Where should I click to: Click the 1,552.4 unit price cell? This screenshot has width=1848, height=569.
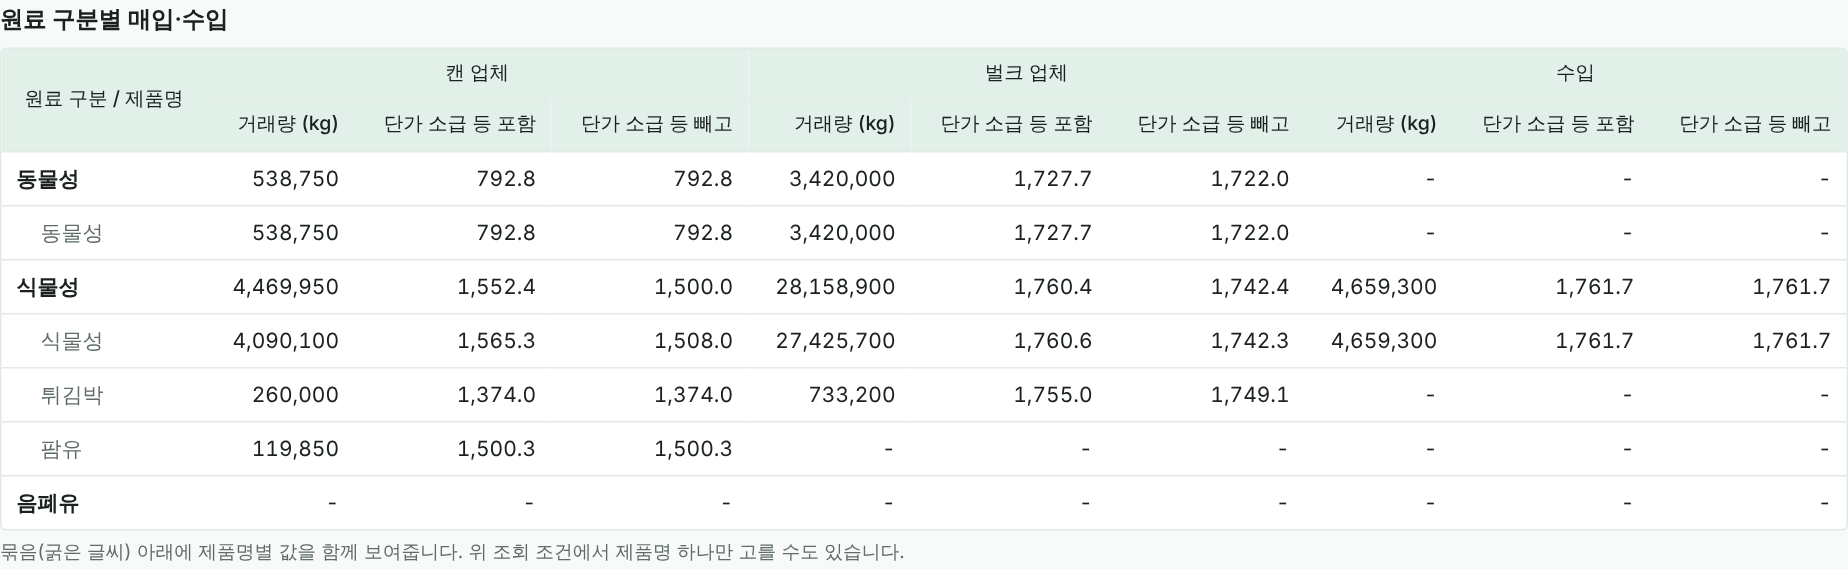tap(496, 287)
